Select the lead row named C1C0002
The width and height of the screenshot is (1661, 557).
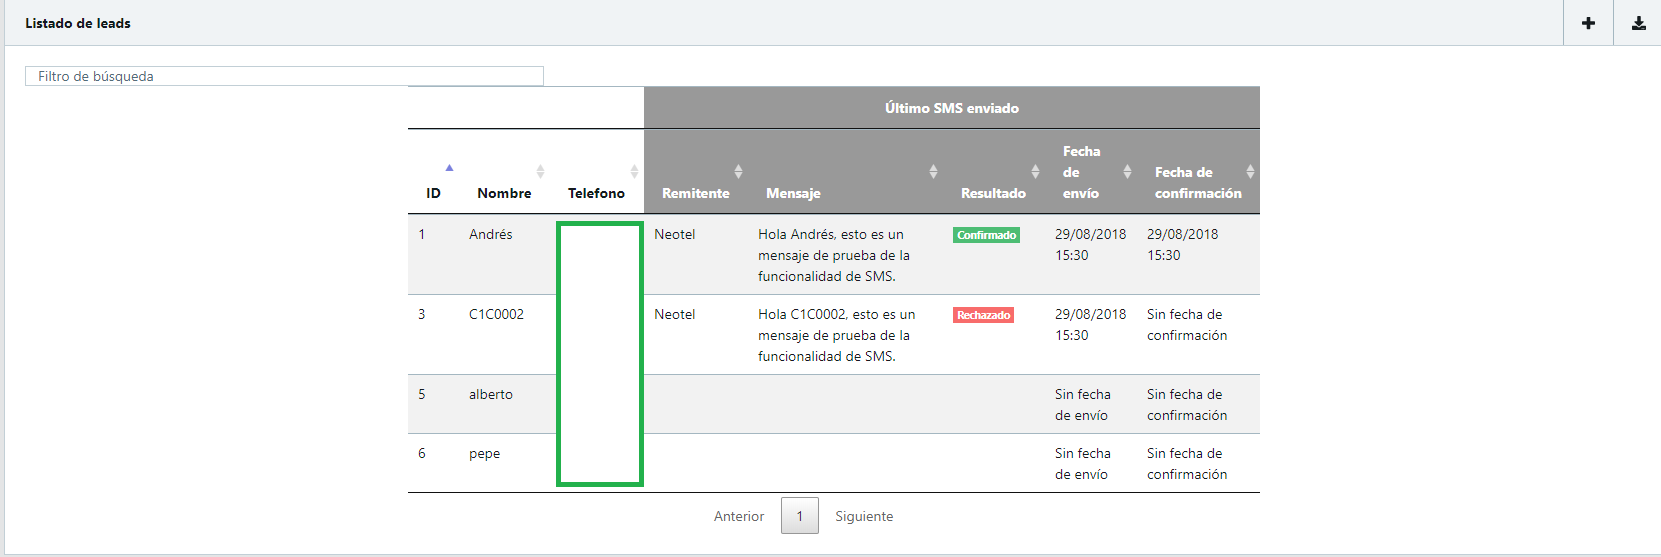[x=496, y=314]
